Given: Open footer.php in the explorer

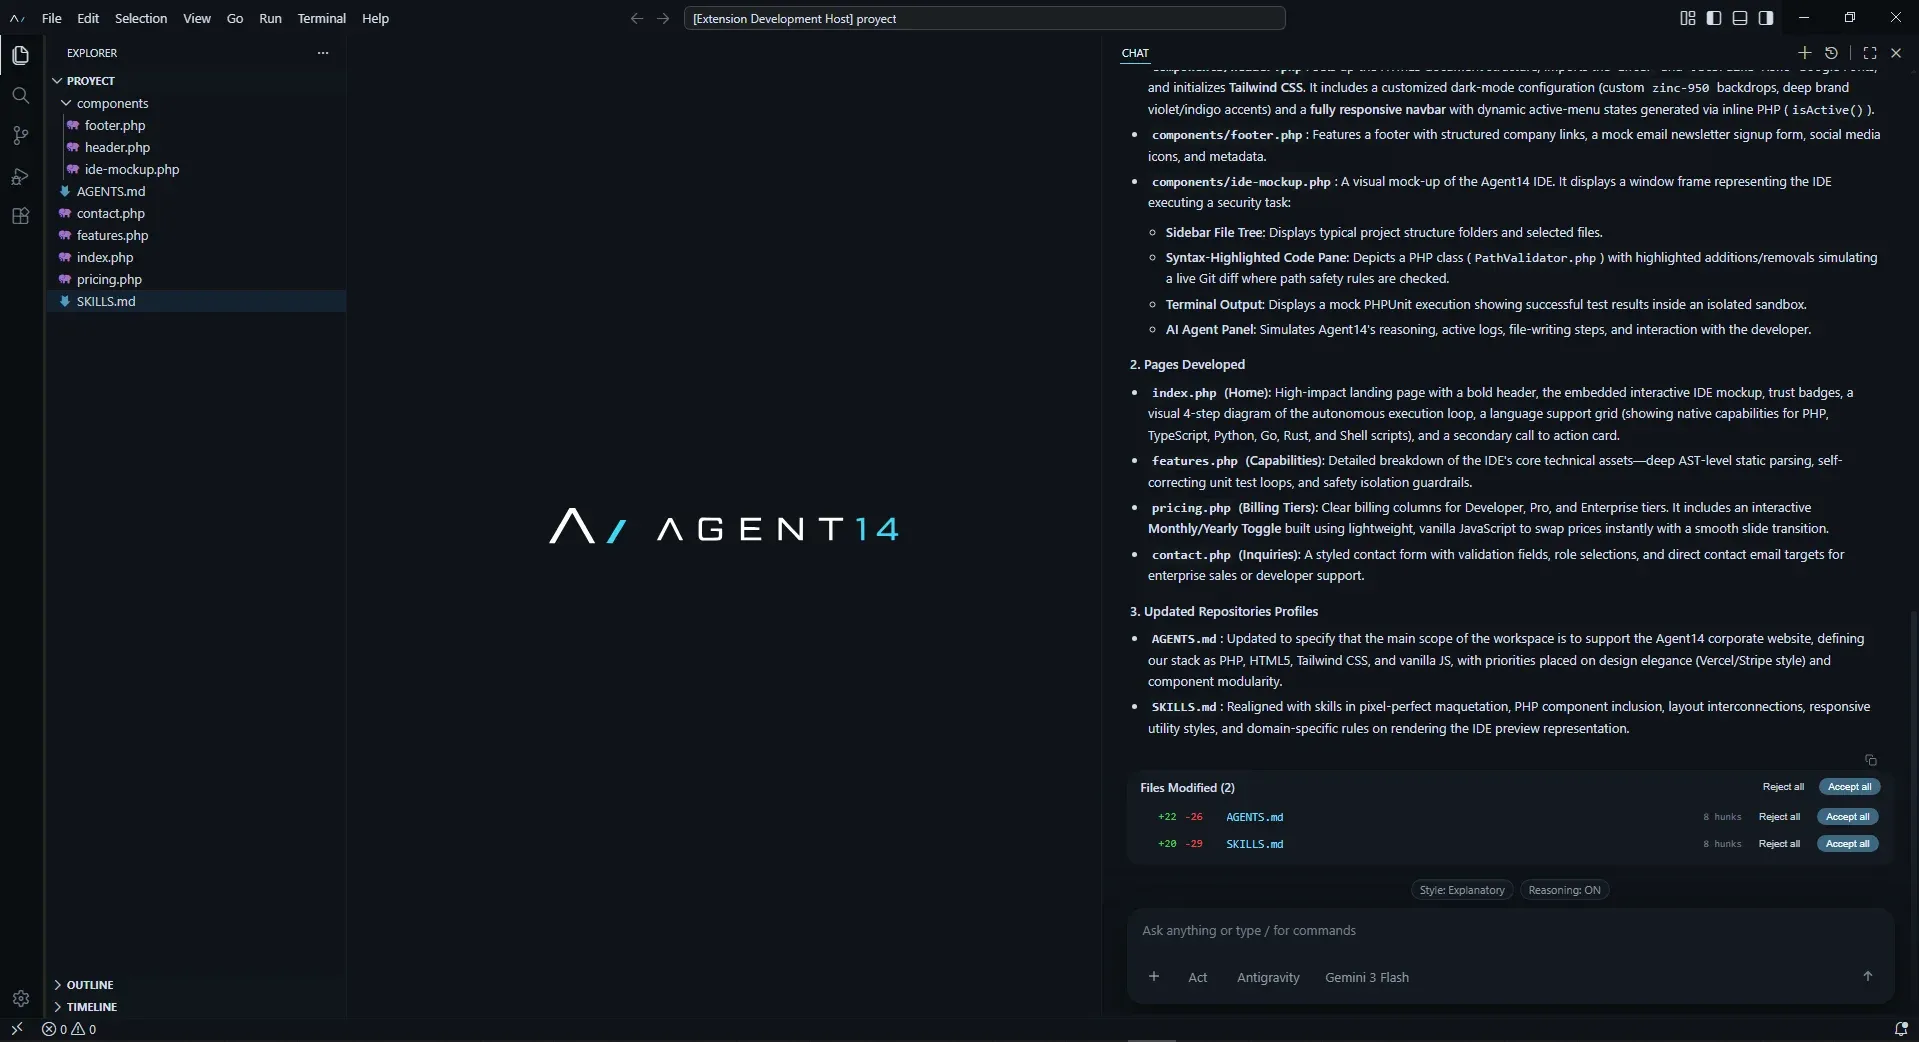Looking at the screenshot, I should (x=196, y=125).
